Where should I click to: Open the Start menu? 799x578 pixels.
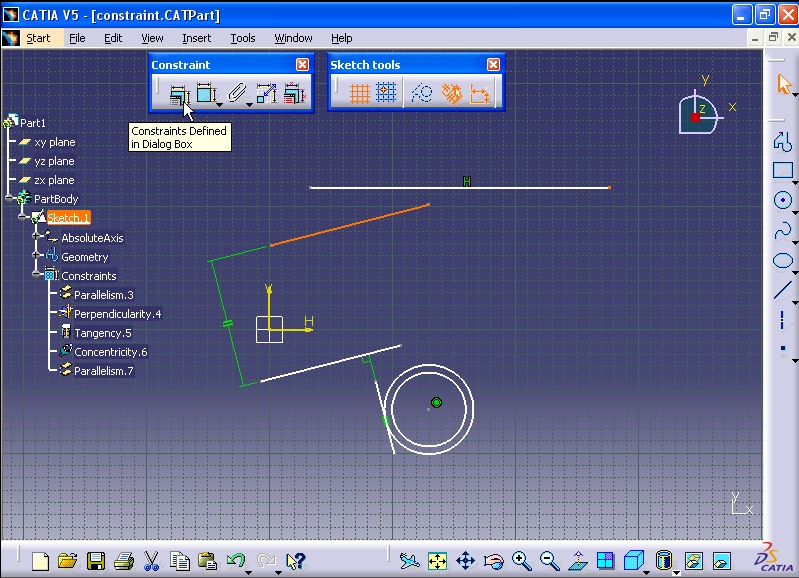(x=38, y=38)
